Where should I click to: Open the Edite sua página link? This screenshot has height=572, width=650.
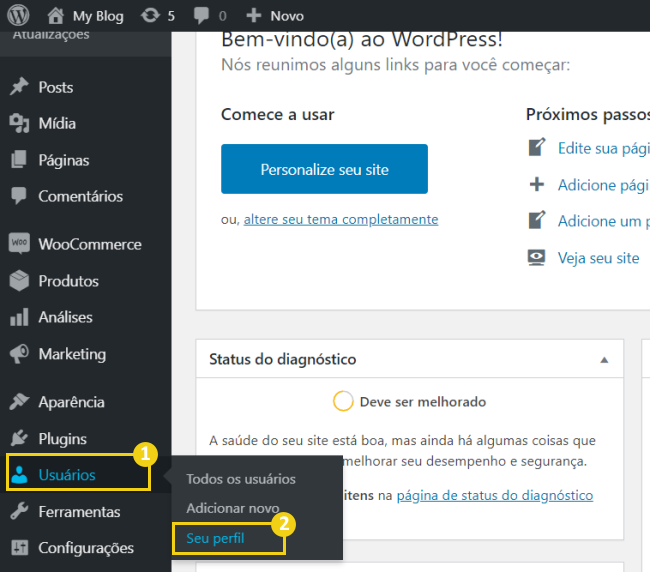click(604, 148)
